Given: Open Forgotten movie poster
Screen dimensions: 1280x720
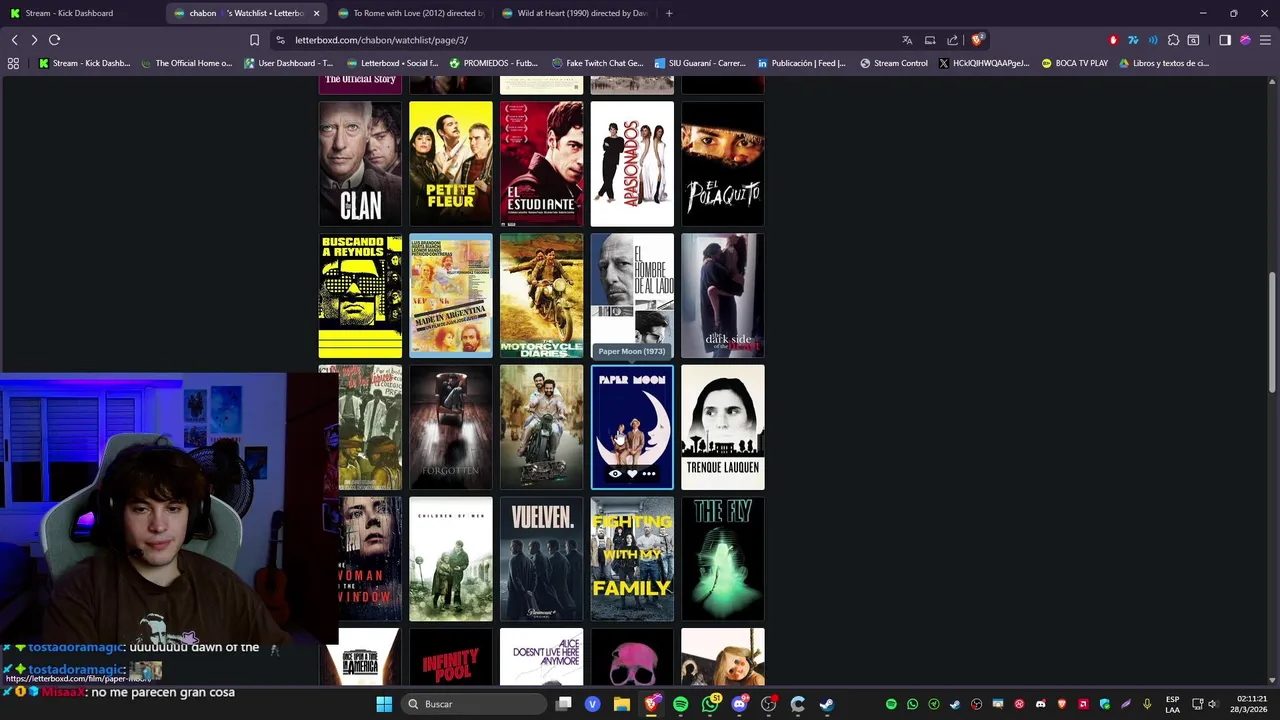Looking at the screenshot, I should click(451, 428).
